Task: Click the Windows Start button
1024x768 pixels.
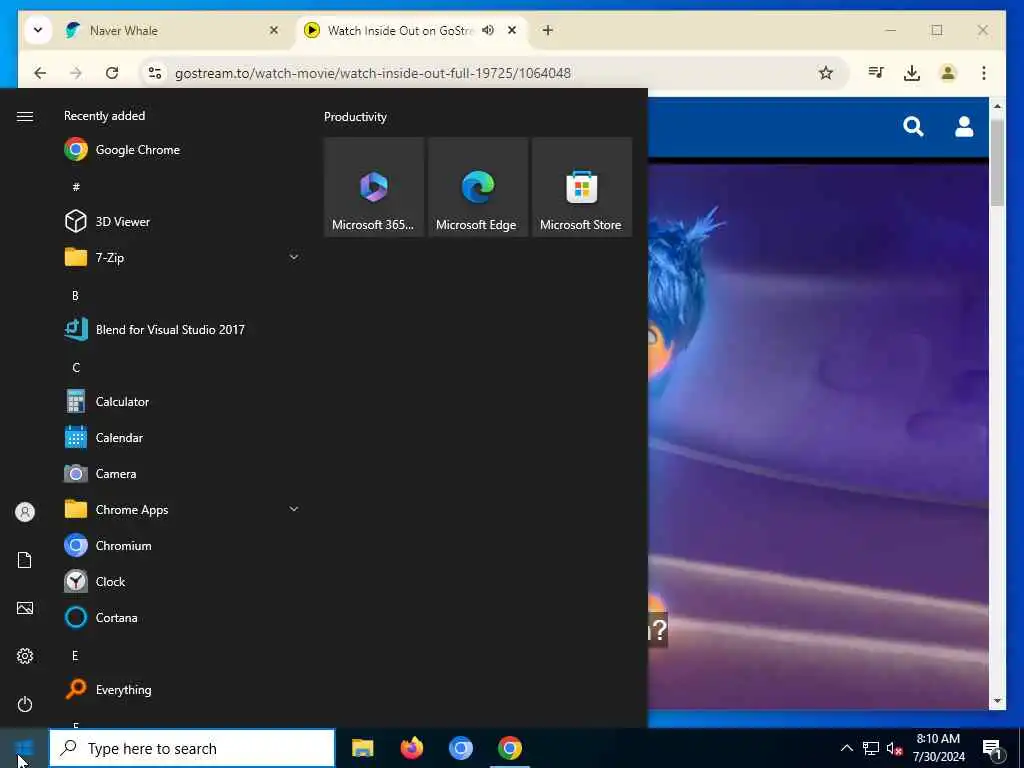Action: click(x=24, y=748)
